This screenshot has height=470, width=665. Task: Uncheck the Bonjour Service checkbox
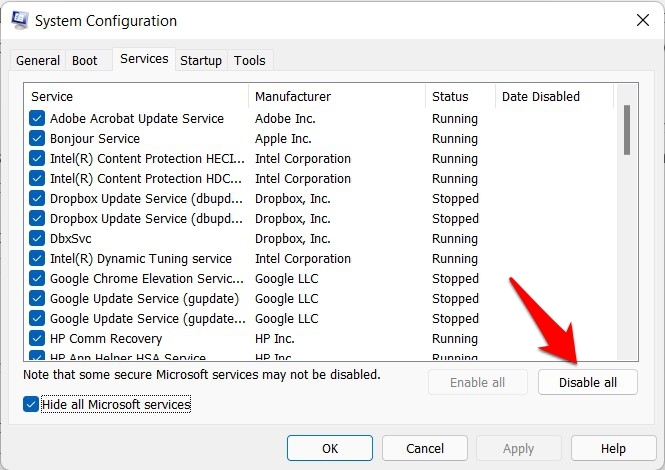coord(37,139)
